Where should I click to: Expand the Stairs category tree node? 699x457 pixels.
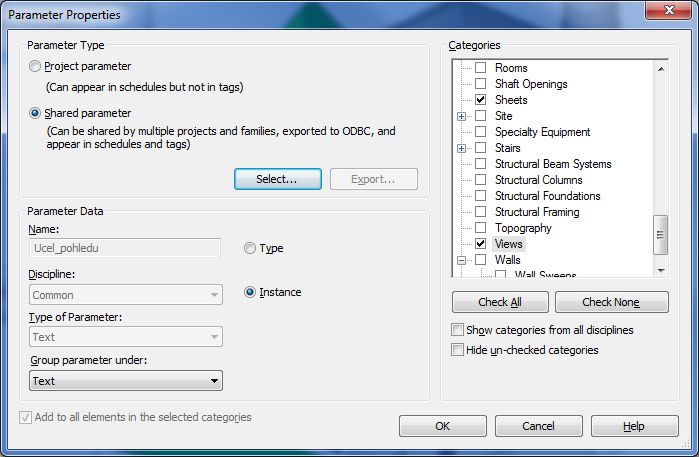point(462,148)
